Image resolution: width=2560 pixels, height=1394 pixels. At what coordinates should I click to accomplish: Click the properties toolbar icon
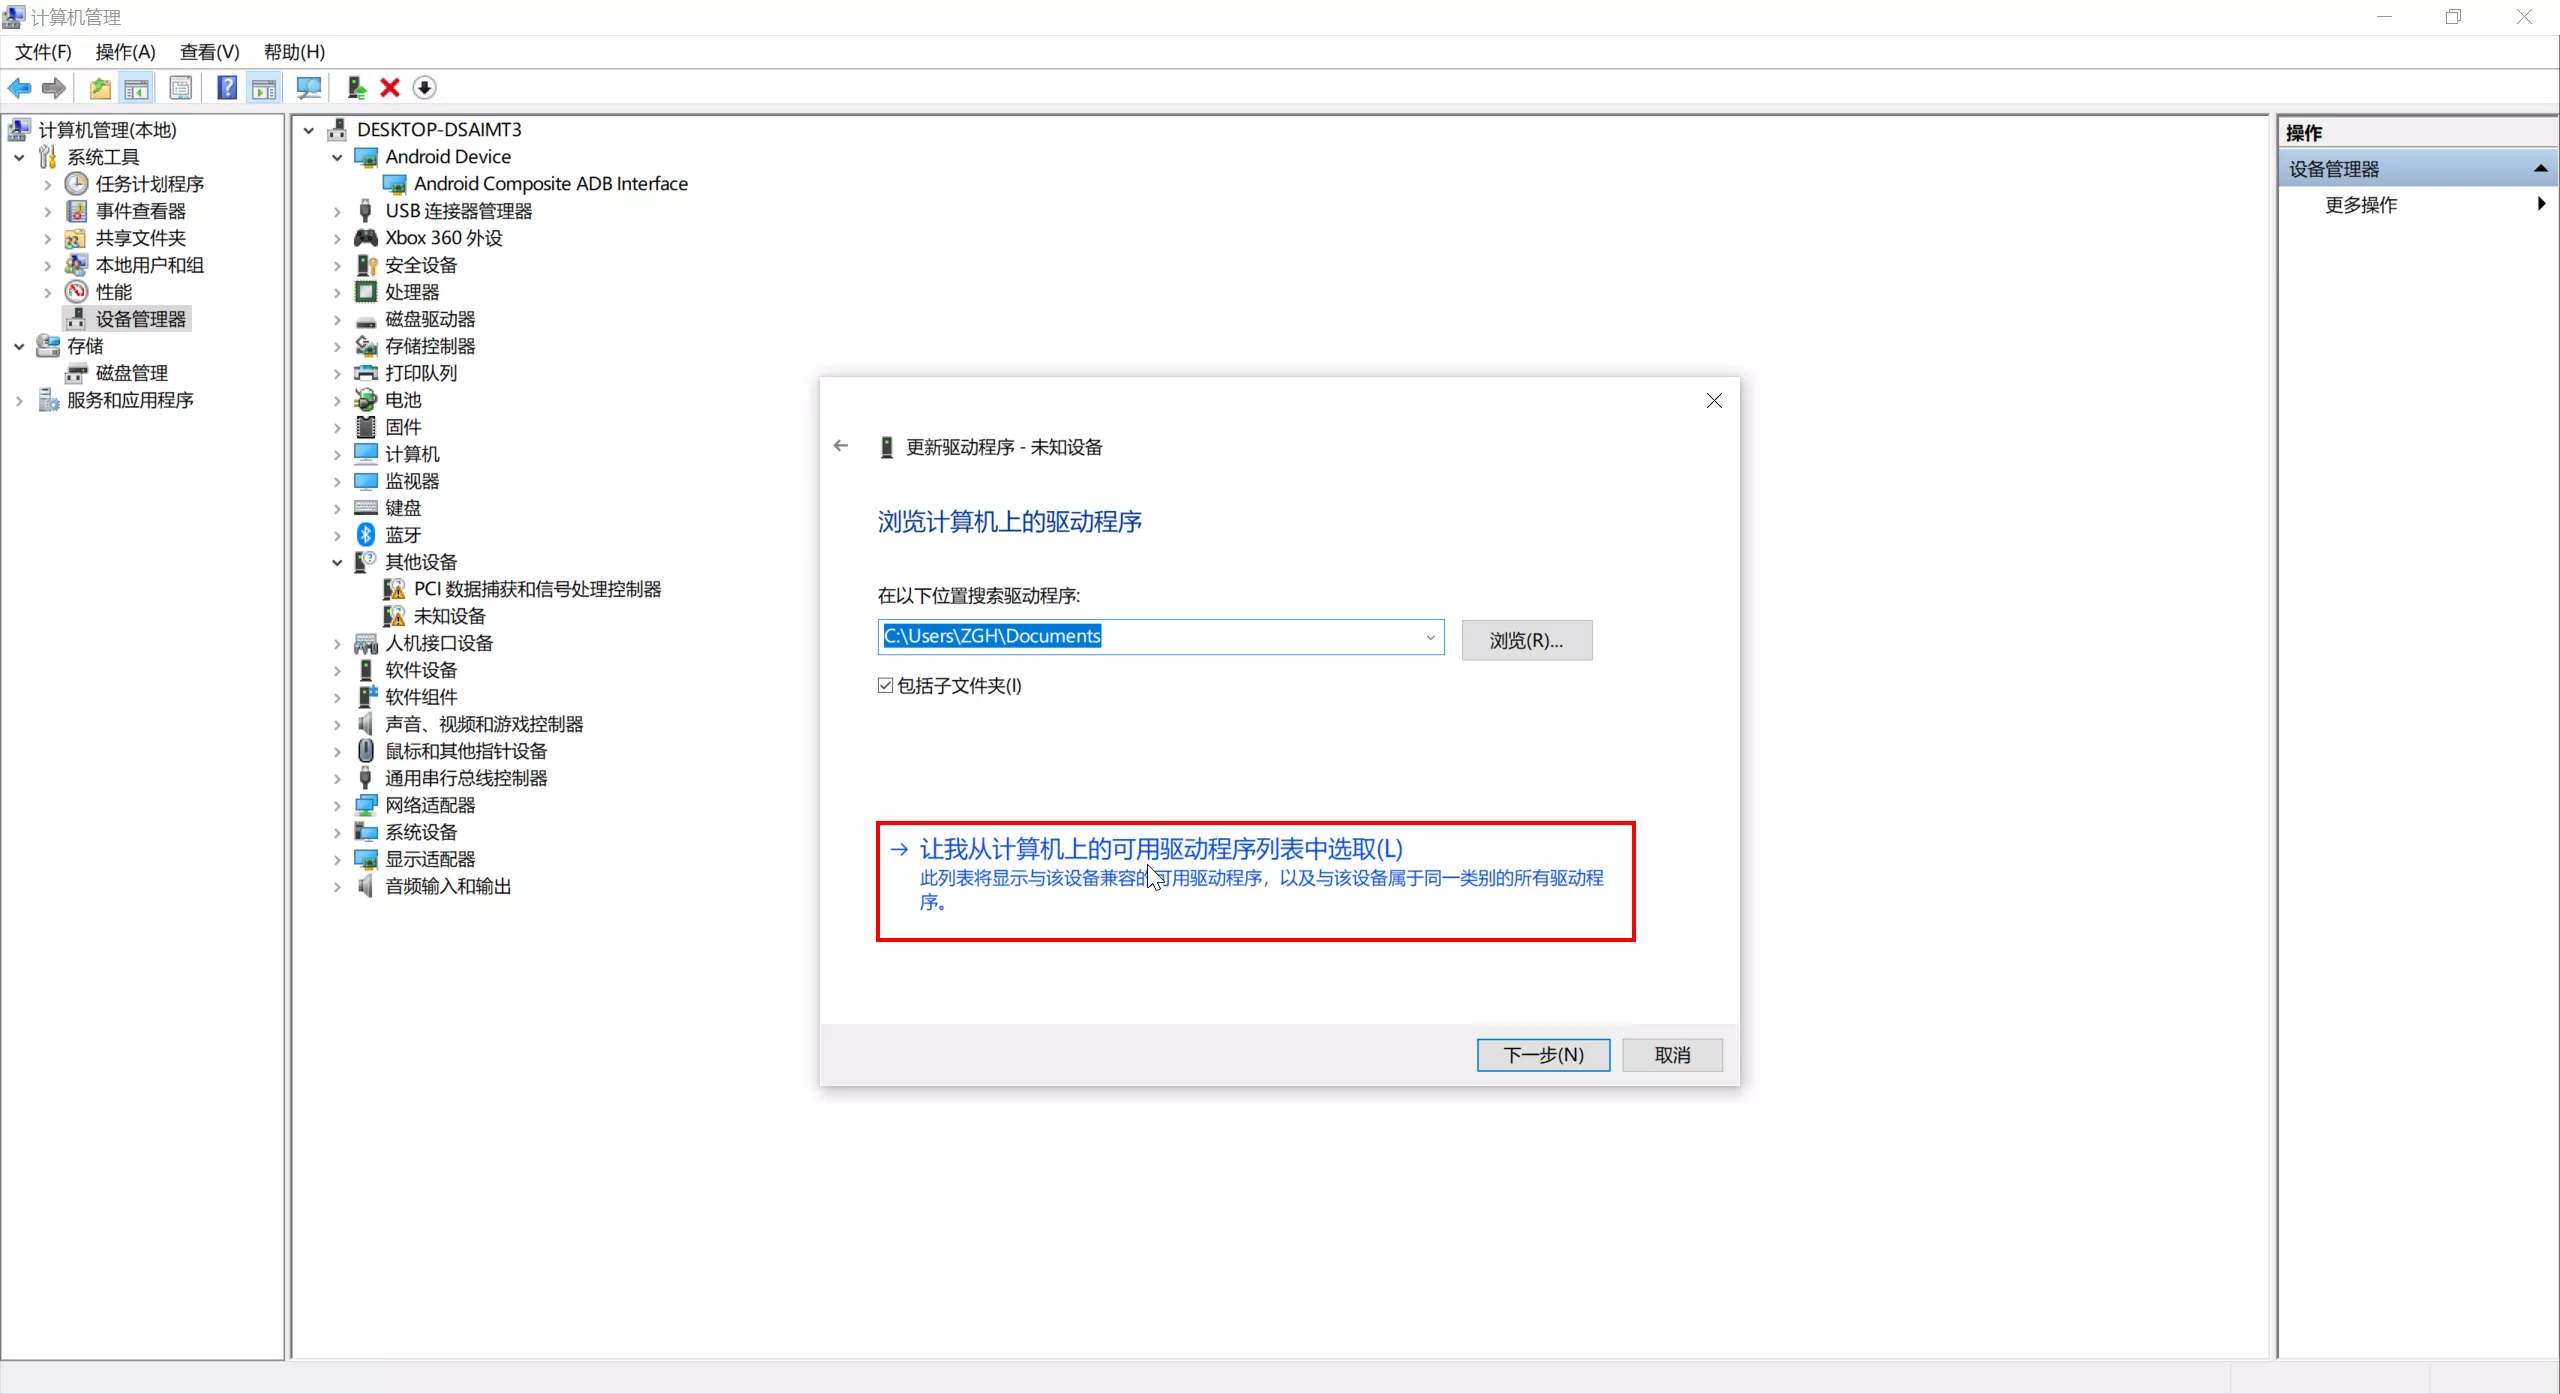point(181,88)
